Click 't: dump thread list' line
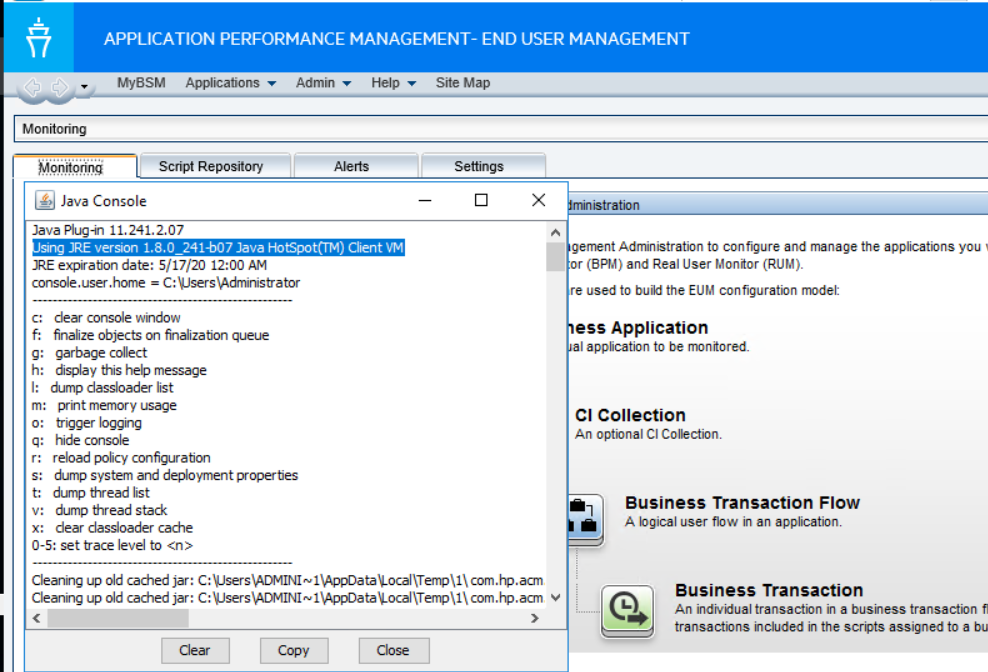The image size is (988, 672). [x=91, y=493]
